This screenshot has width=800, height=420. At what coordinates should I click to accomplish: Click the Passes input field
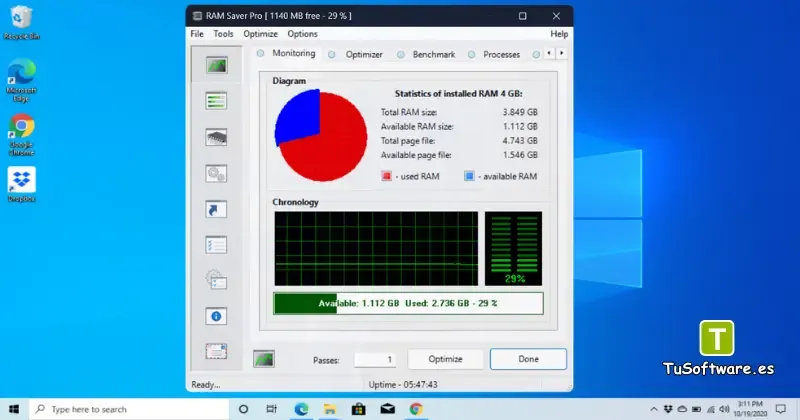click(x=375, y=359)
